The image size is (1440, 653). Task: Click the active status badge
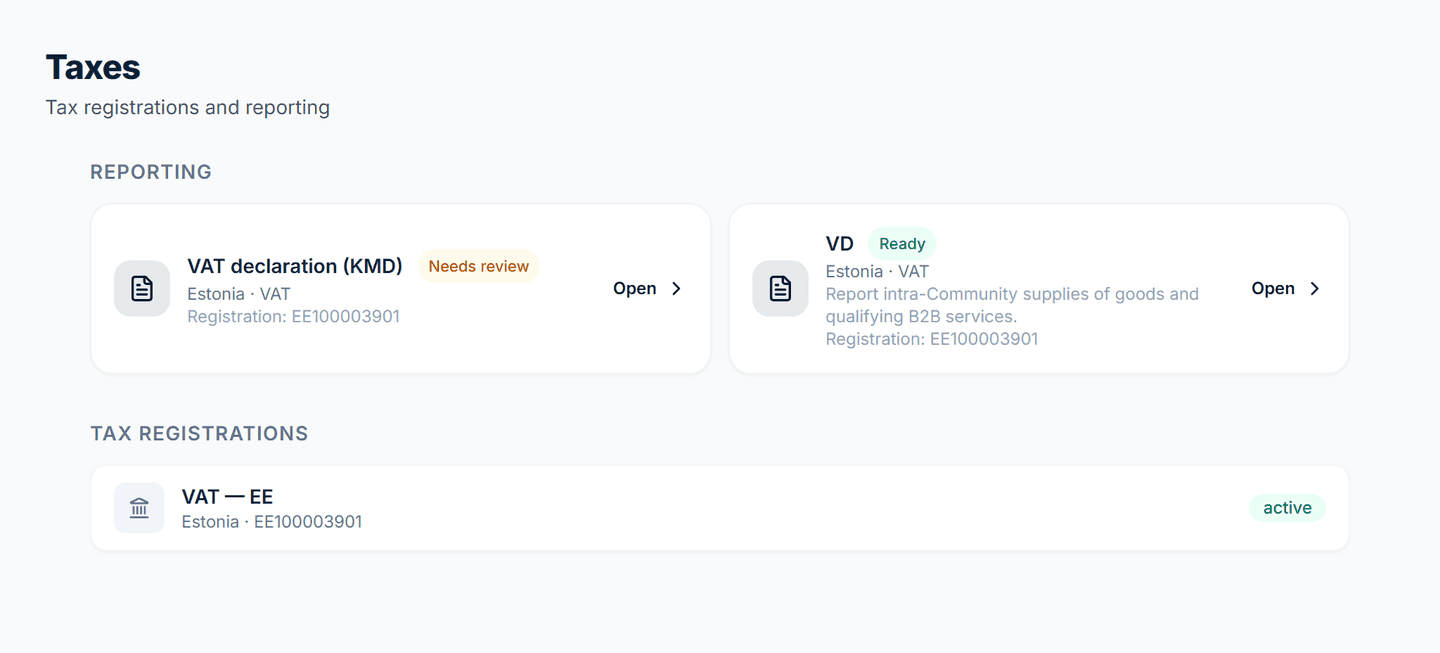click(x=1287, y=508)
